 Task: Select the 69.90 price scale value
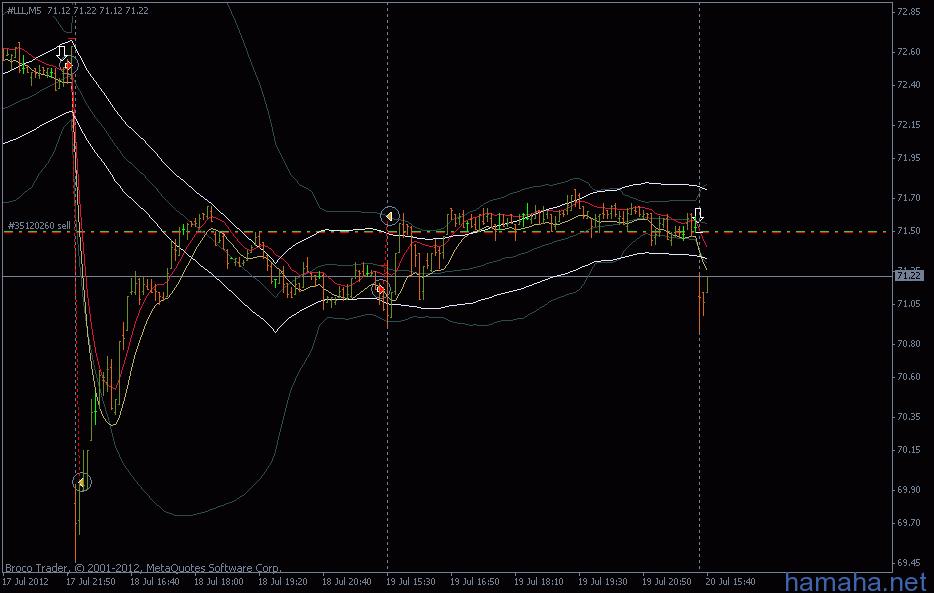[x=908, y=489]
